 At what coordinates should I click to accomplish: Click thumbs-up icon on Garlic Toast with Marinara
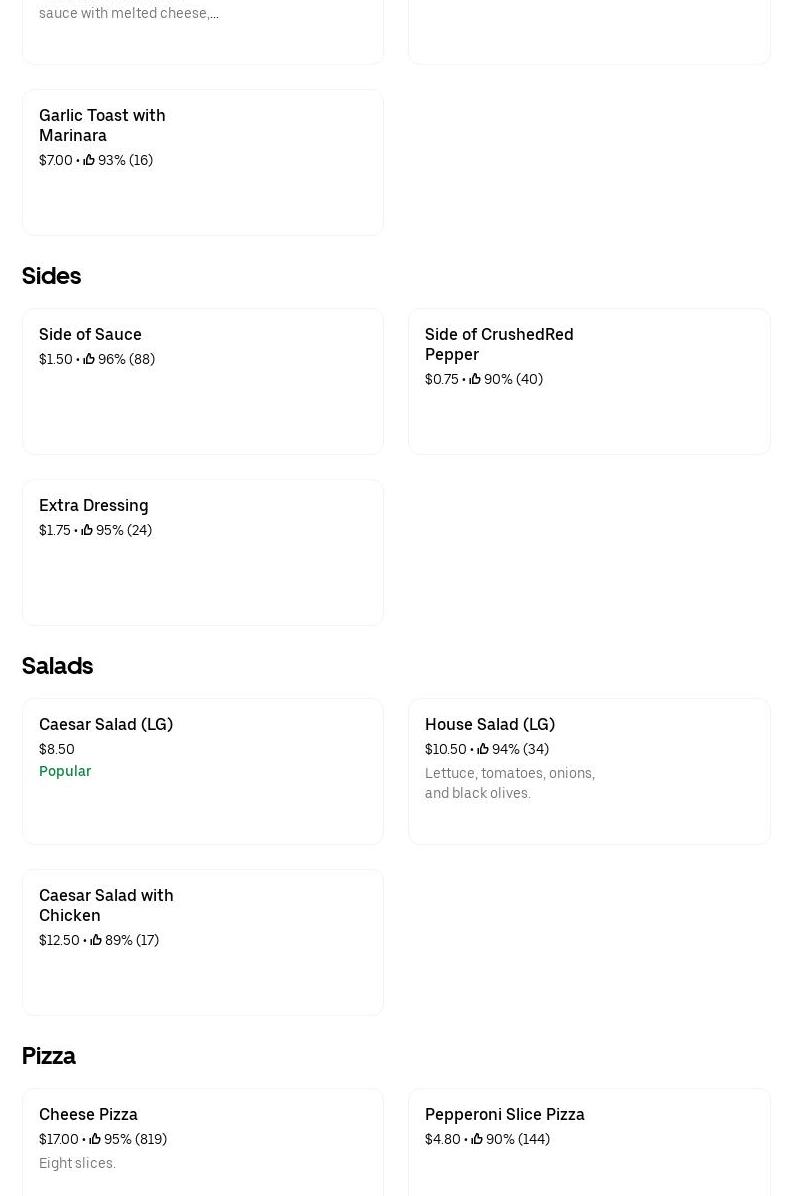[89, 160]
